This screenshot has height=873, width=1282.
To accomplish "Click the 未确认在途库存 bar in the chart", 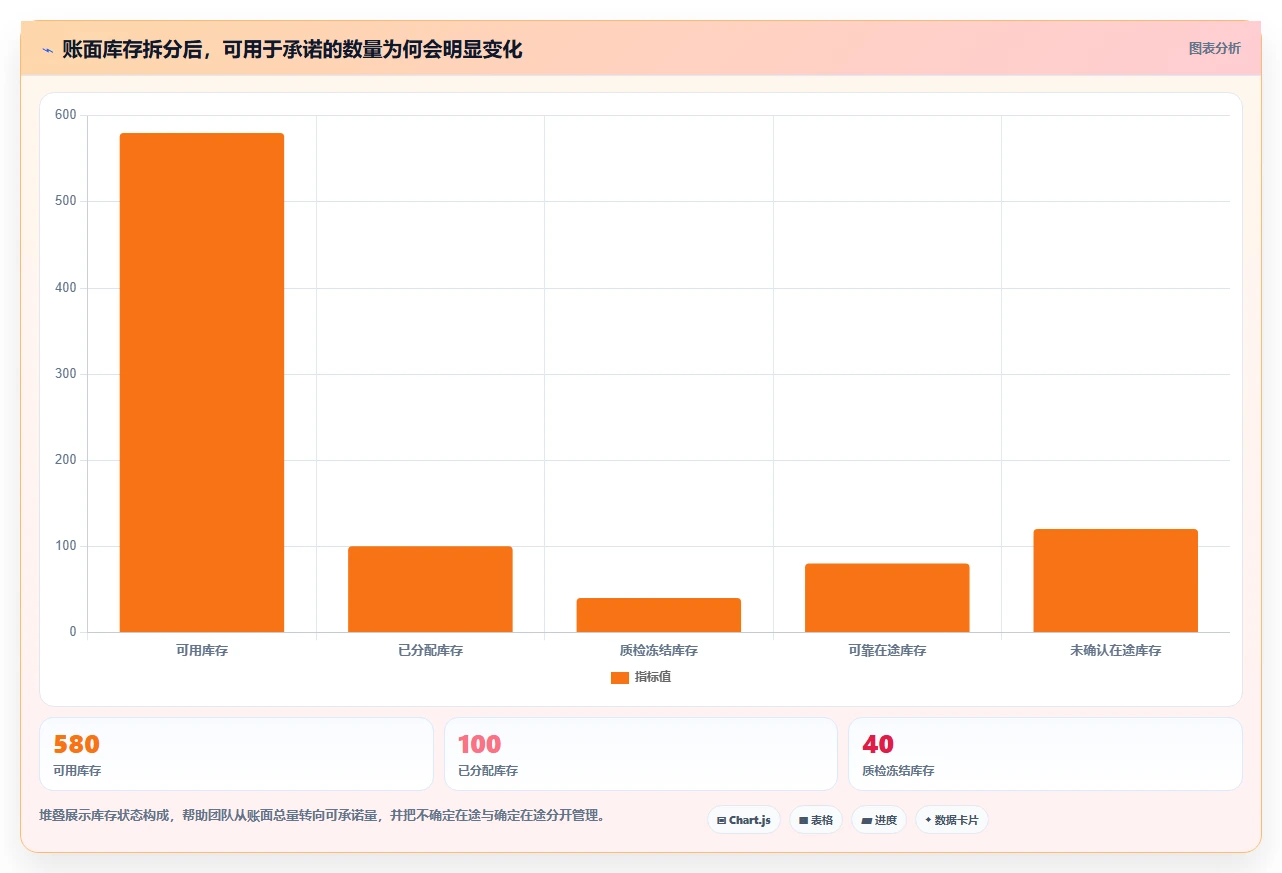I will [x=1115, y=581].
